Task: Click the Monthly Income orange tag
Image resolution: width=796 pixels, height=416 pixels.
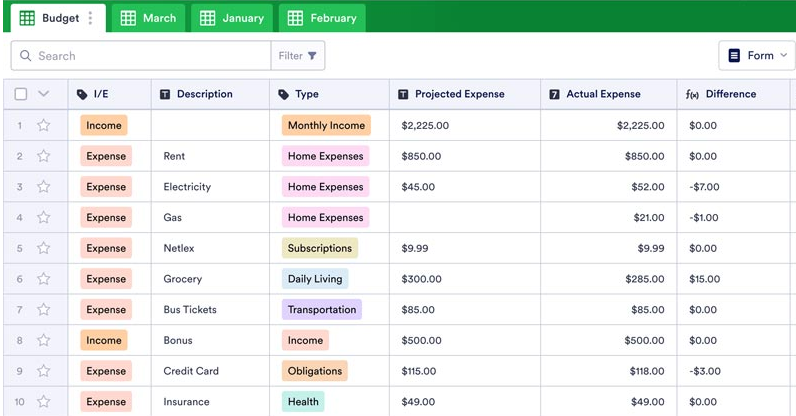Action: click(326, 126)
